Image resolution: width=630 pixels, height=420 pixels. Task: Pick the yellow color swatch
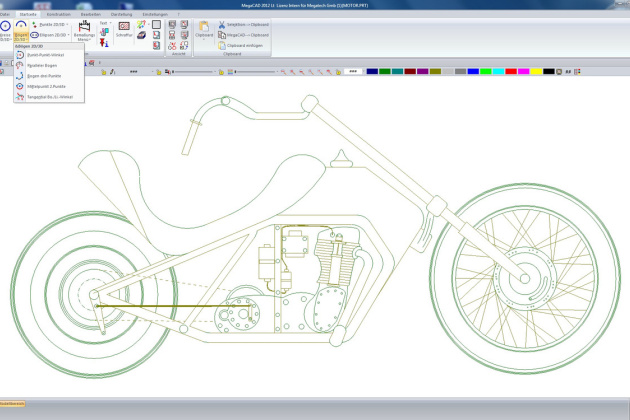pos(536,72)
